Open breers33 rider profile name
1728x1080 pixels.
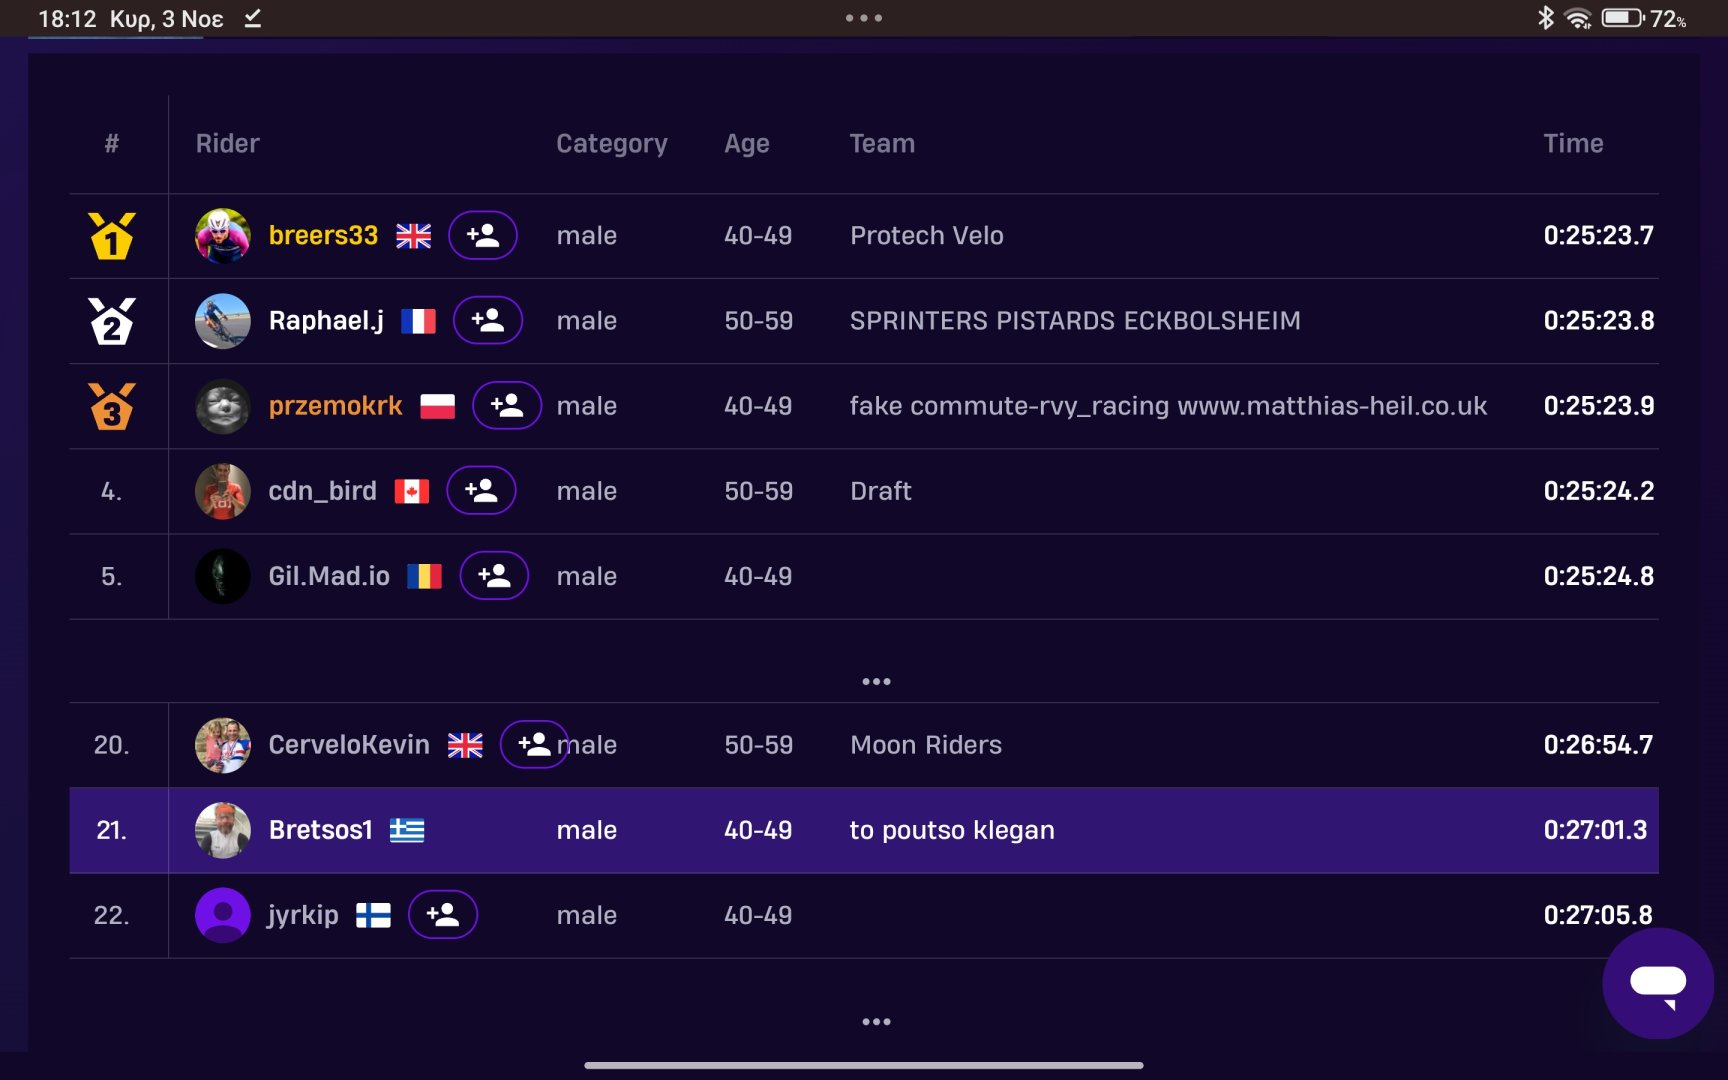(x=323, y=236)
